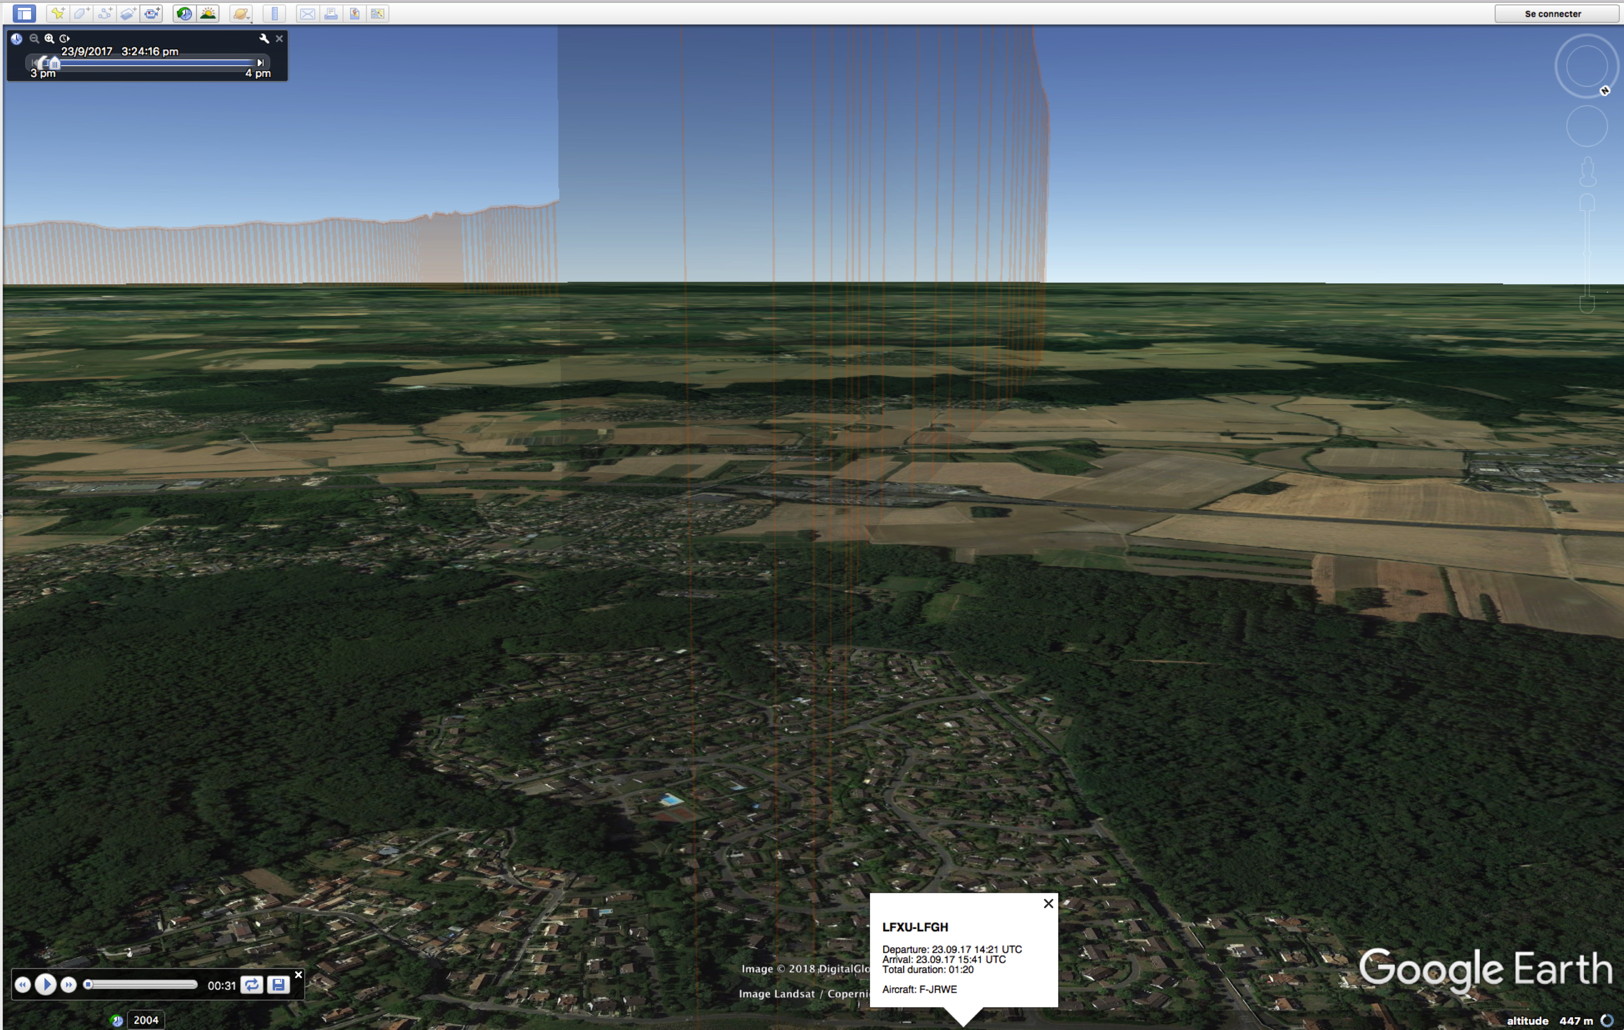Toggle tour loop repeat button
1624x1030 pixels.
coord(252,985)
